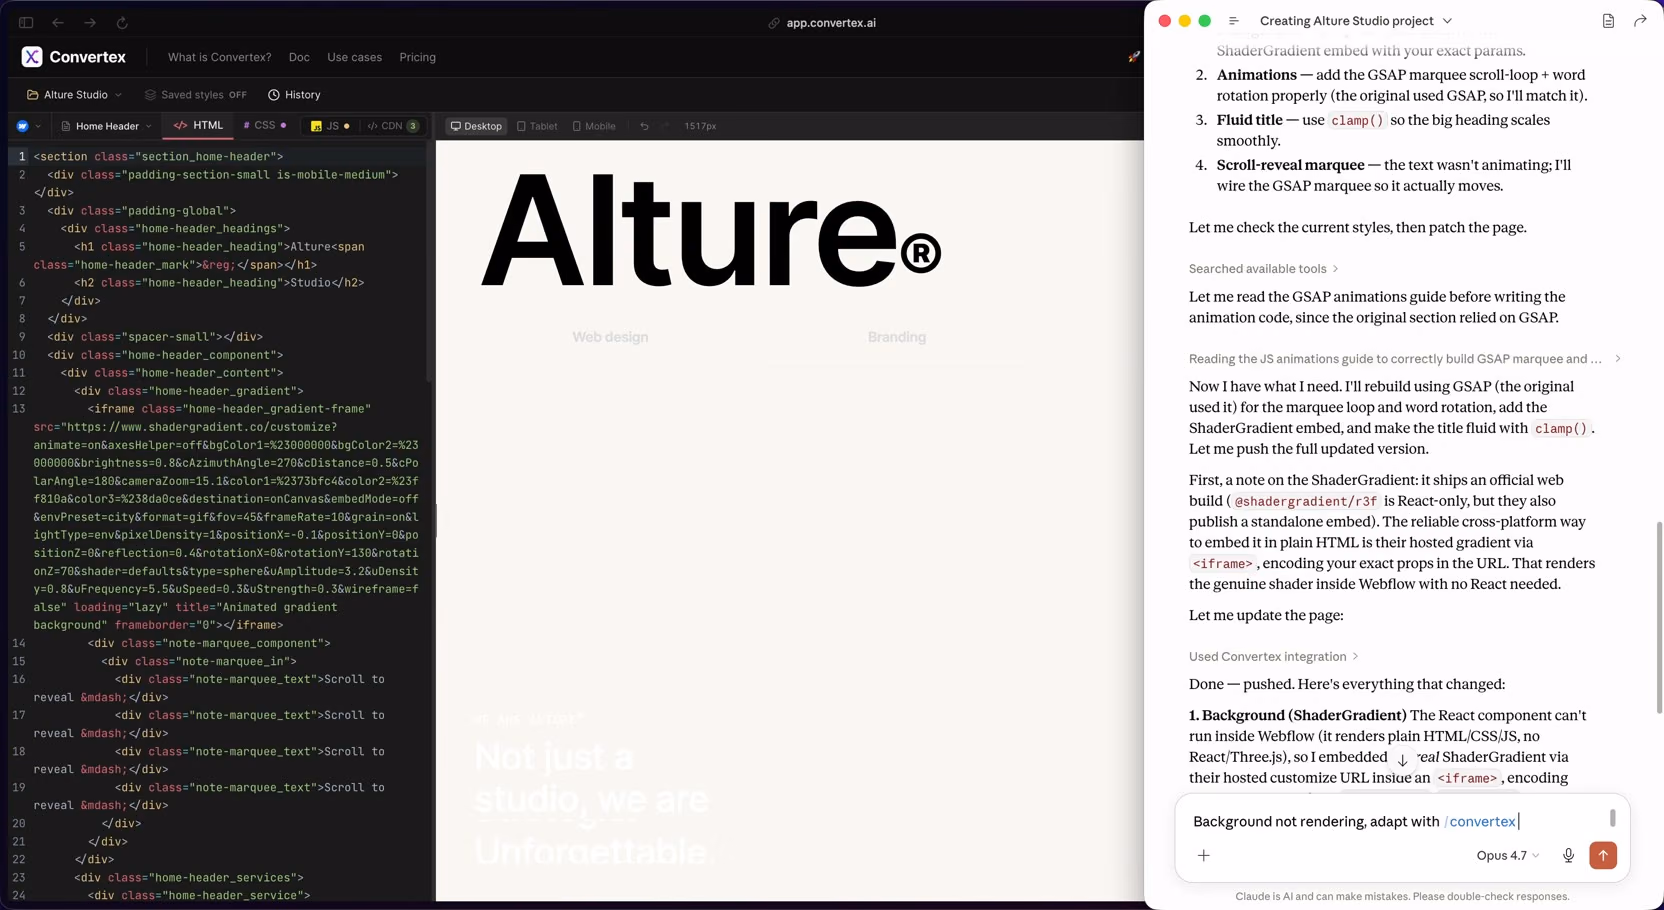Jump to latest message with down arrow
Viewport: 1664px width, 910px height.
tap(1402, 760)
